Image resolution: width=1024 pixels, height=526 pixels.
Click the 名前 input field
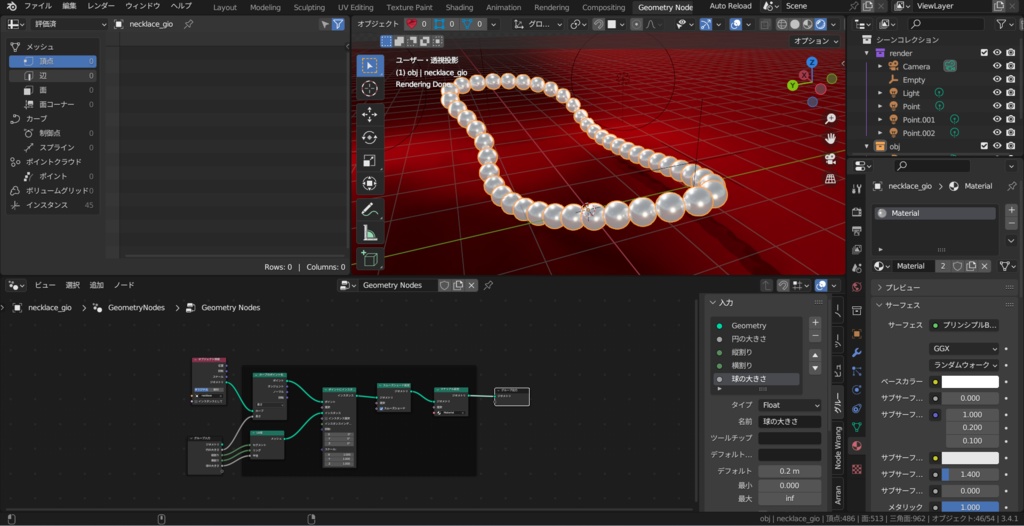(789, 422)
